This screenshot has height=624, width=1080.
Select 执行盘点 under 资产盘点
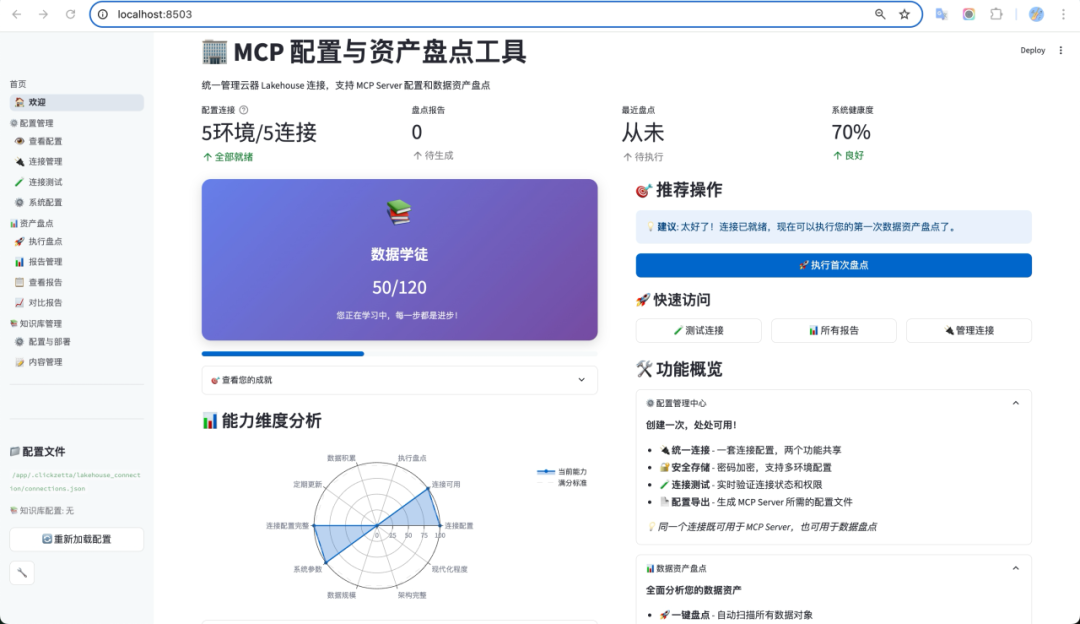pos(44,241)
